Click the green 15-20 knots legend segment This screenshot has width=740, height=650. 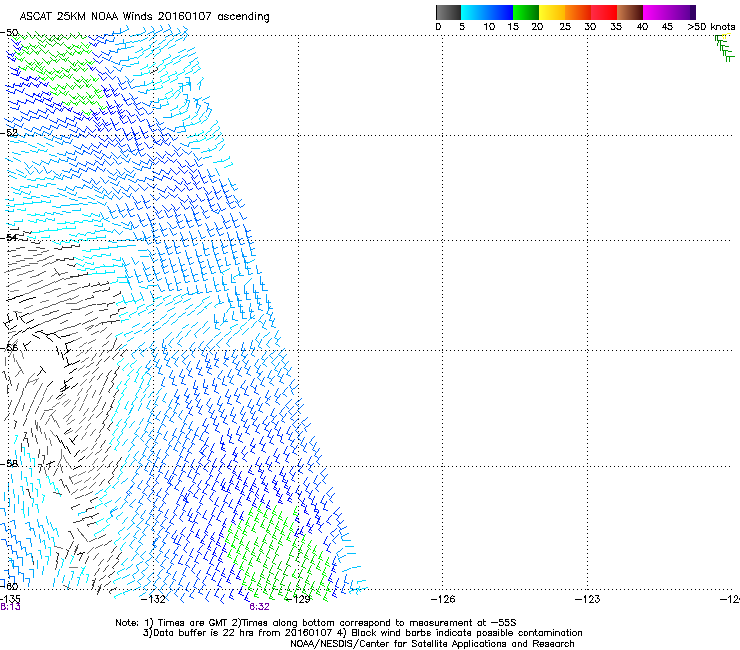pyautogui.click(x=526, y=12)
